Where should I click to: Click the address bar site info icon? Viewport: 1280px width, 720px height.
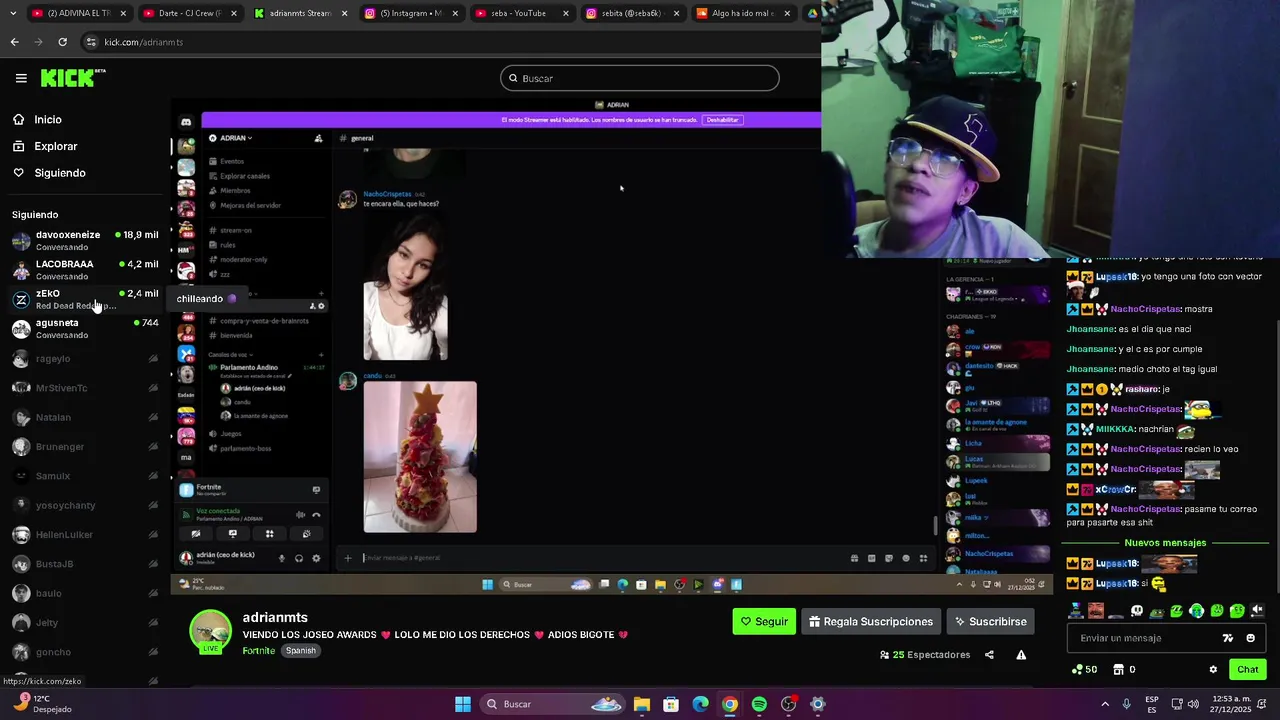click(91, 42)
